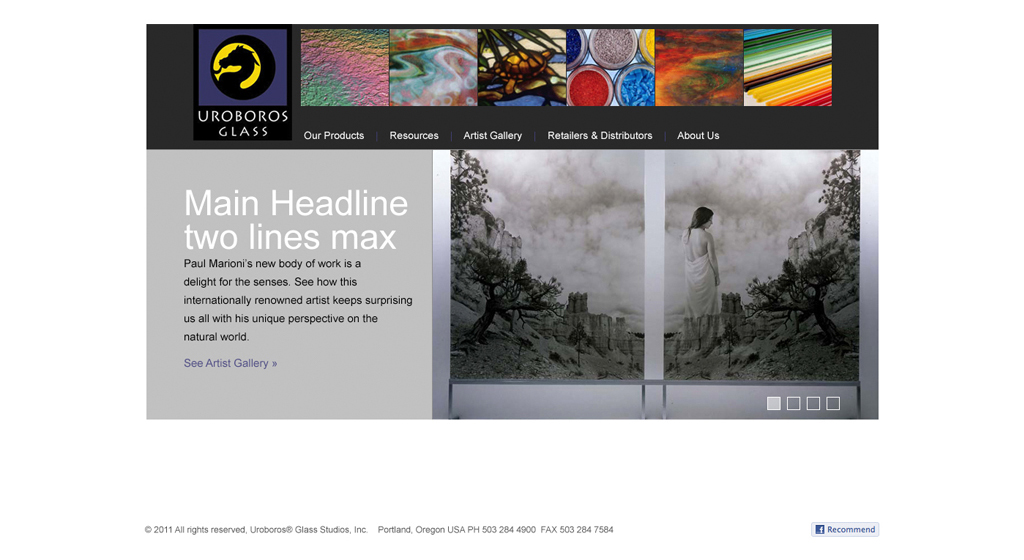Open the Our Products menu
Screen dimensions: 1024x560
coord(334,136)
